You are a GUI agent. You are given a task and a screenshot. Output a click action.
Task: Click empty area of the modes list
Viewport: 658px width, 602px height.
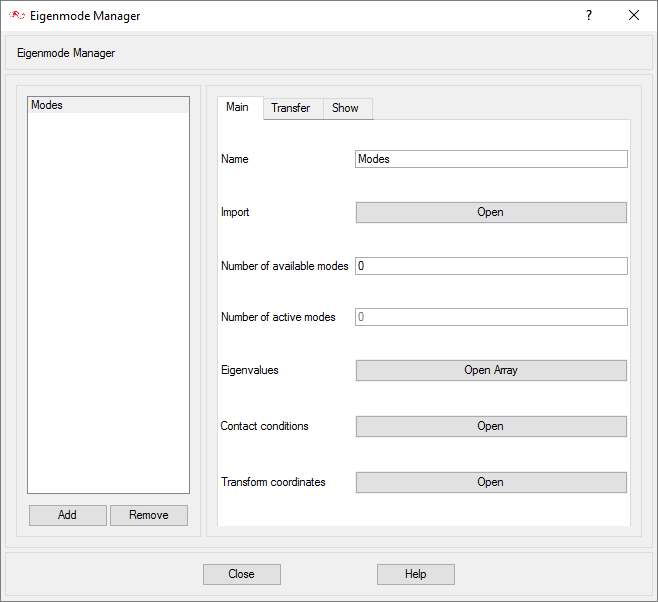[108, 300]
